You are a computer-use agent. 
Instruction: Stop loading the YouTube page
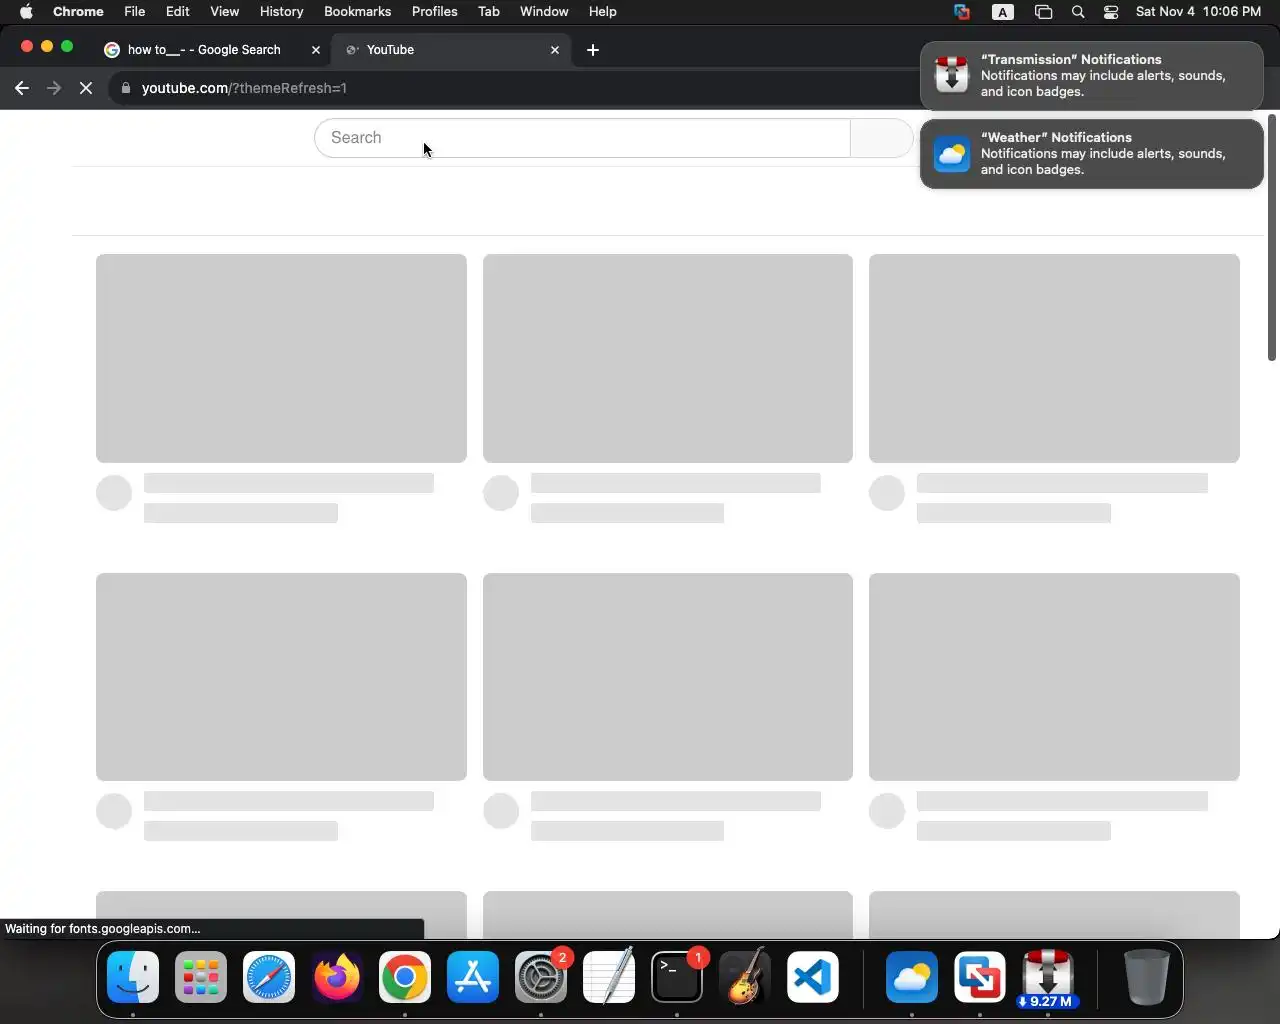point(86,88)
